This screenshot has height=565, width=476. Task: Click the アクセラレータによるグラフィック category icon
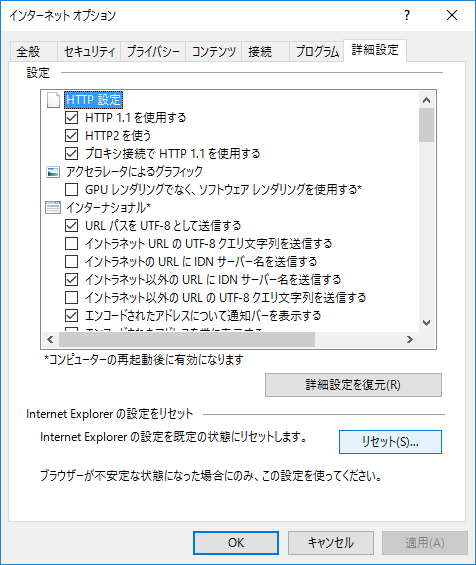tap(53, 172)
